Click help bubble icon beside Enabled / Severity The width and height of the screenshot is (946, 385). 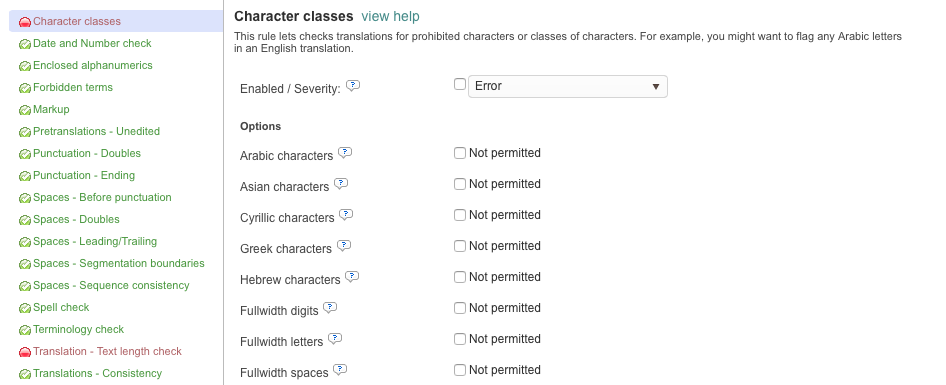pos(353,86)
